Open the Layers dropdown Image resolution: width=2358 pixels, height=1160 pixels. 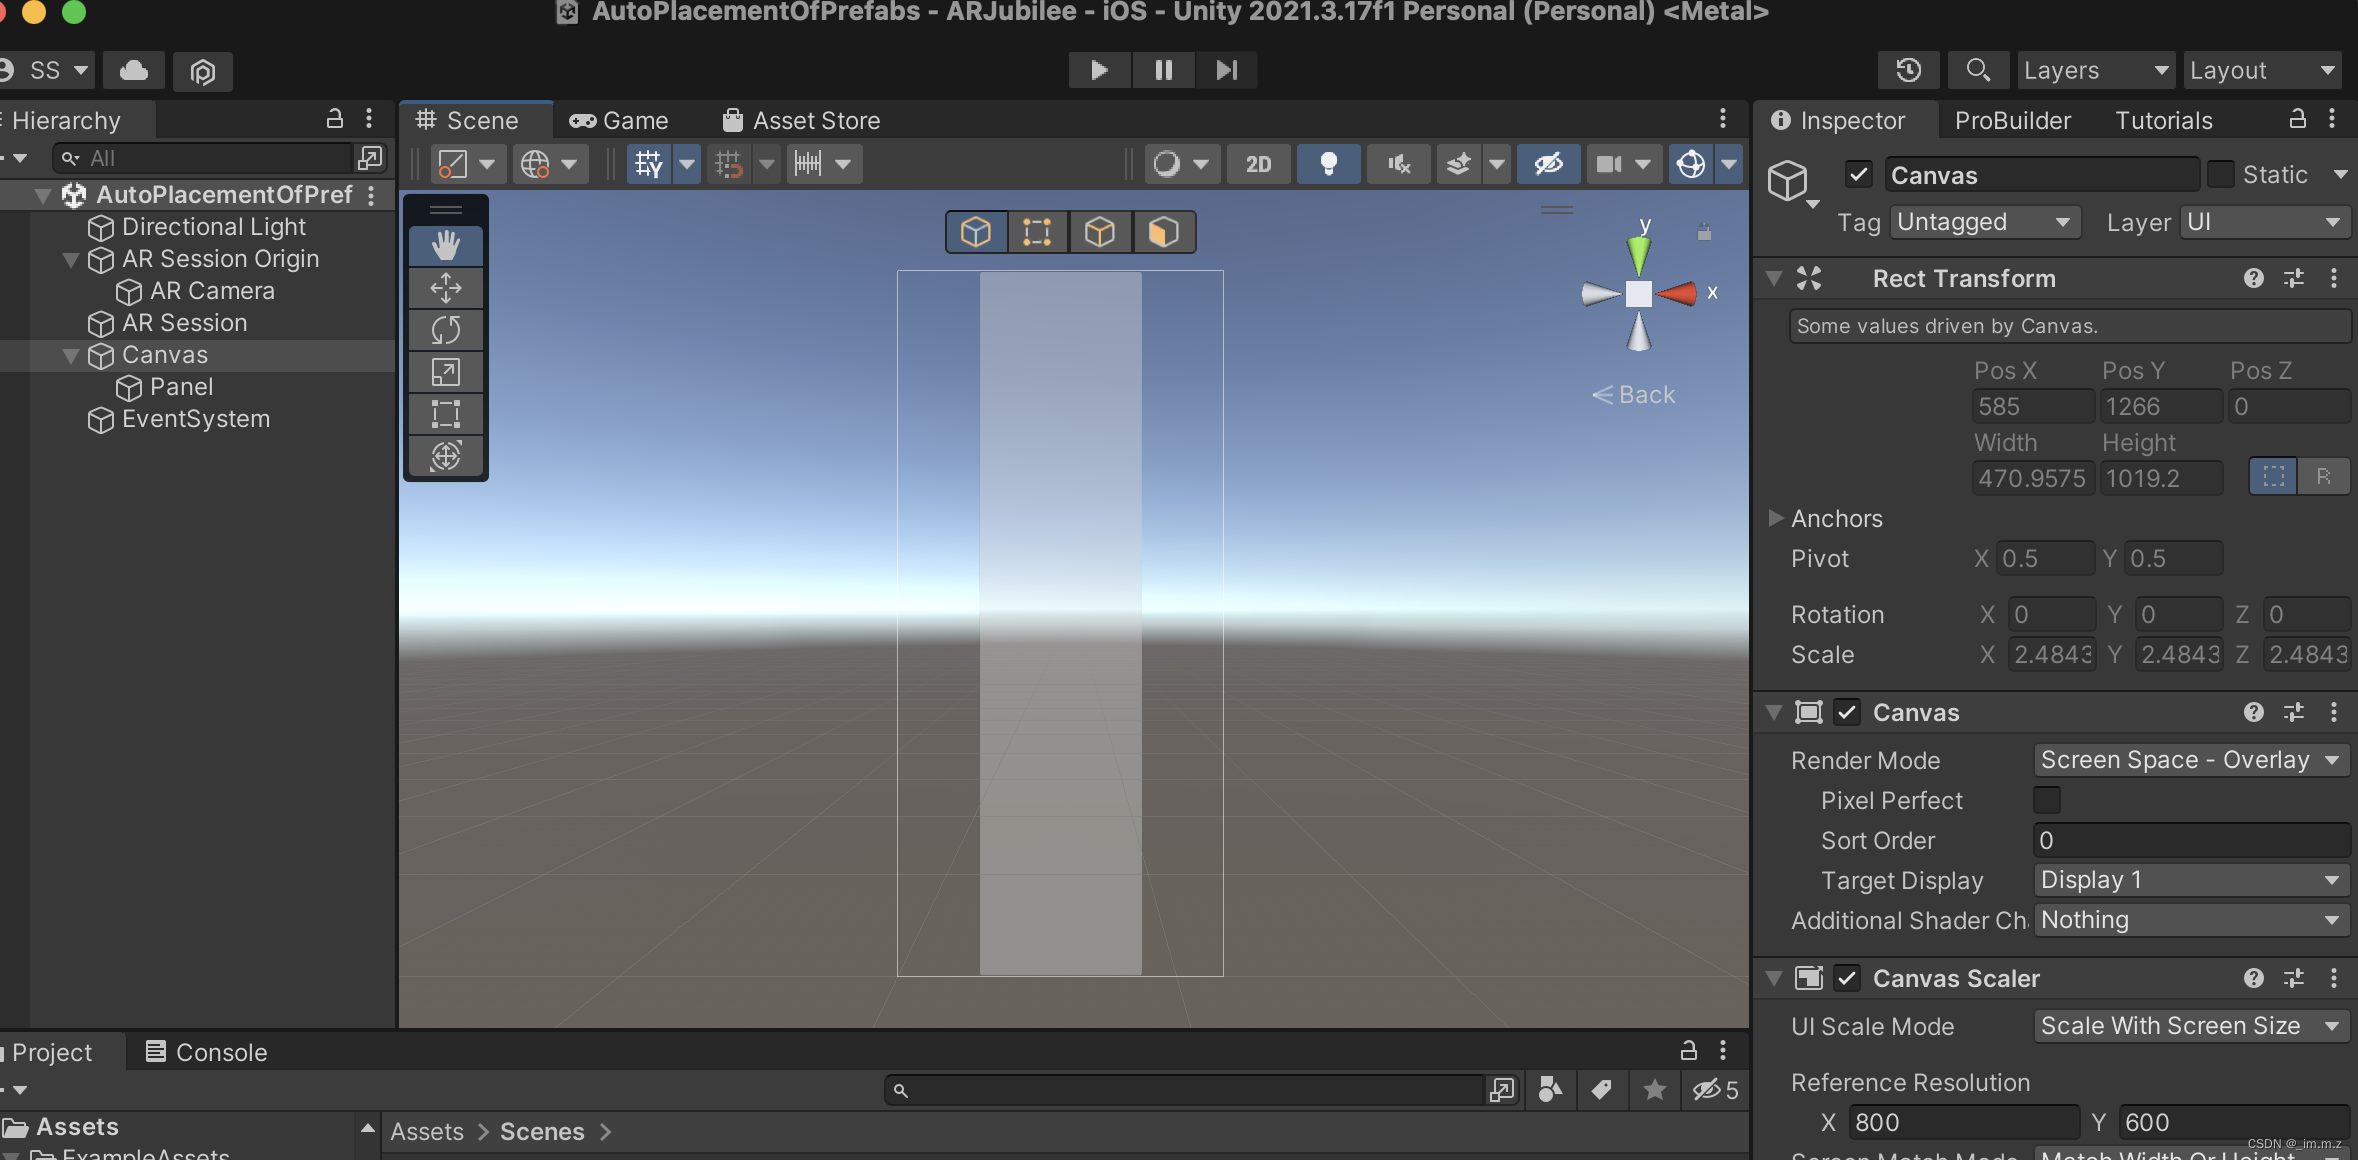[x=2095, y=70]
